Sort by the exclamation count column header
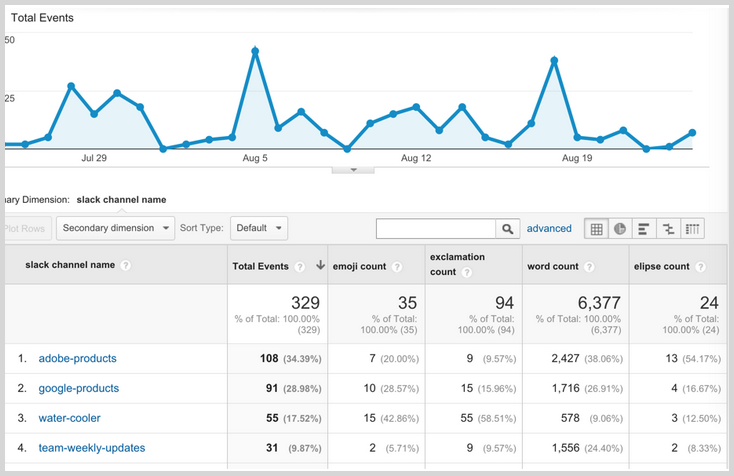This screenshot has width=734, height=476. pos(457,264)
